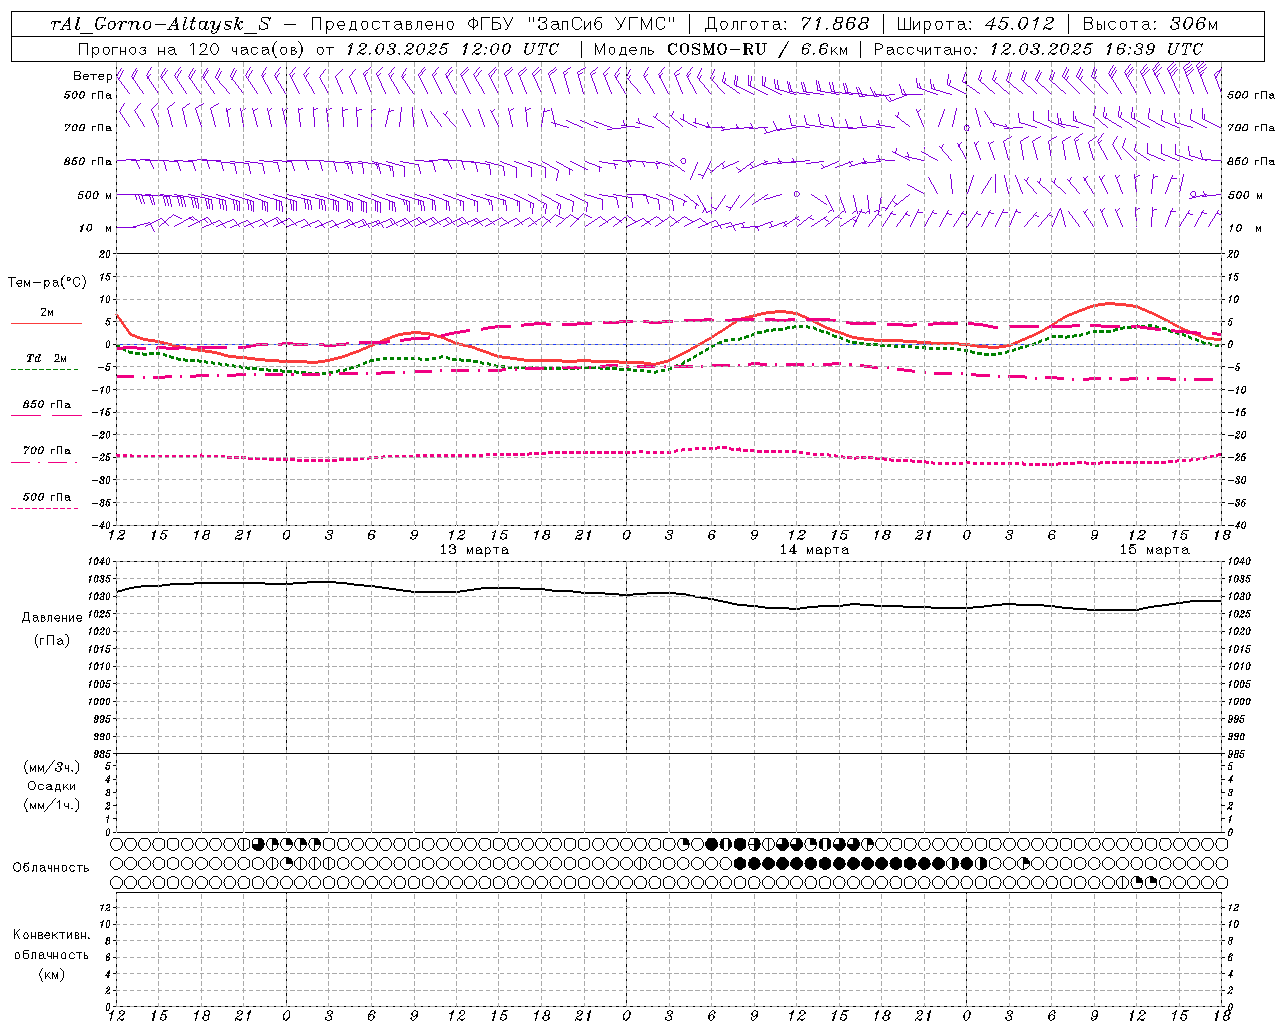Click the "Тем-ра(°C)" temperature panel label
Screen dimensions: 1280x1024
tap(47, 283)
